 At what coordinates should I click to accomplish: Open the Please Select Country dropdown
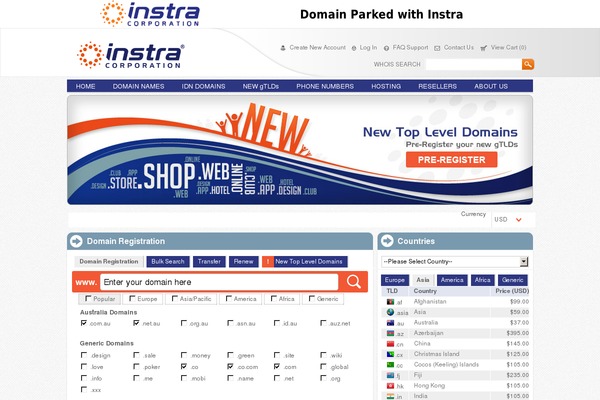point(455,262)
